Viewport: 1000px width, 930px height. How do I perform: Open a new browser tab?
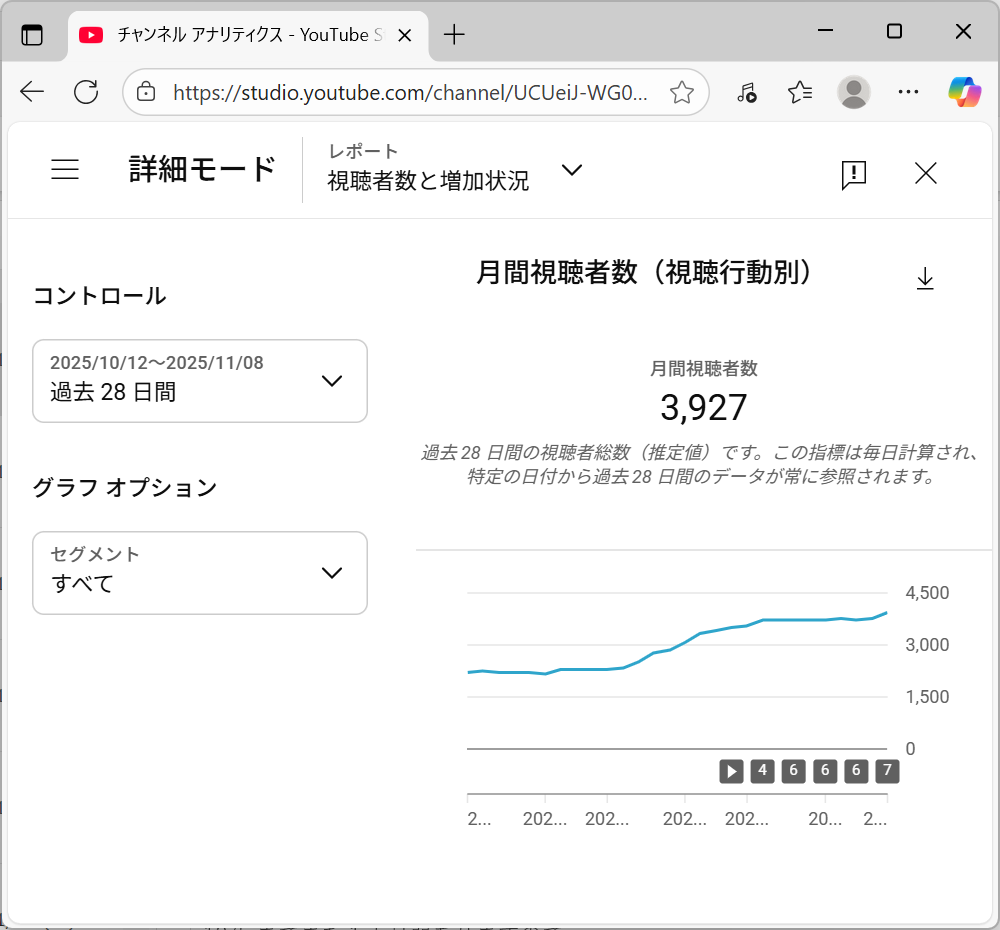455,35
